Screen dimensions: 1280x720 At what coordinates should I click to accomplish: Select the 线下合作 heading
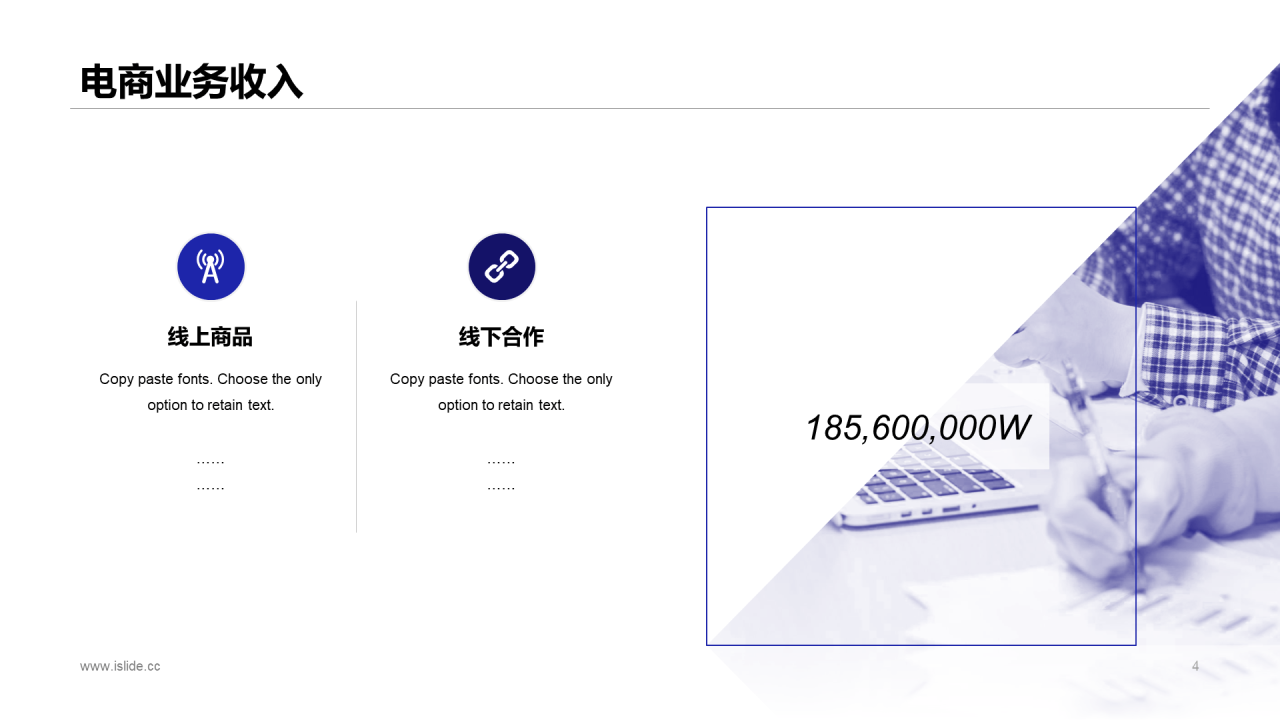tap(501, 337)
